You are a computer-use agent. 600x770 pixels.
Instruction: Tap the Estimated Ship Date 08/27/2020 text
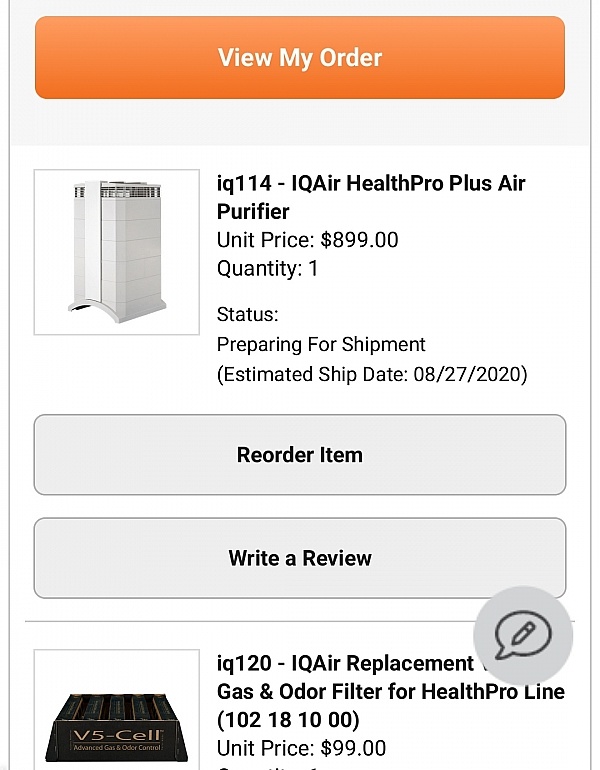[372, 375]
